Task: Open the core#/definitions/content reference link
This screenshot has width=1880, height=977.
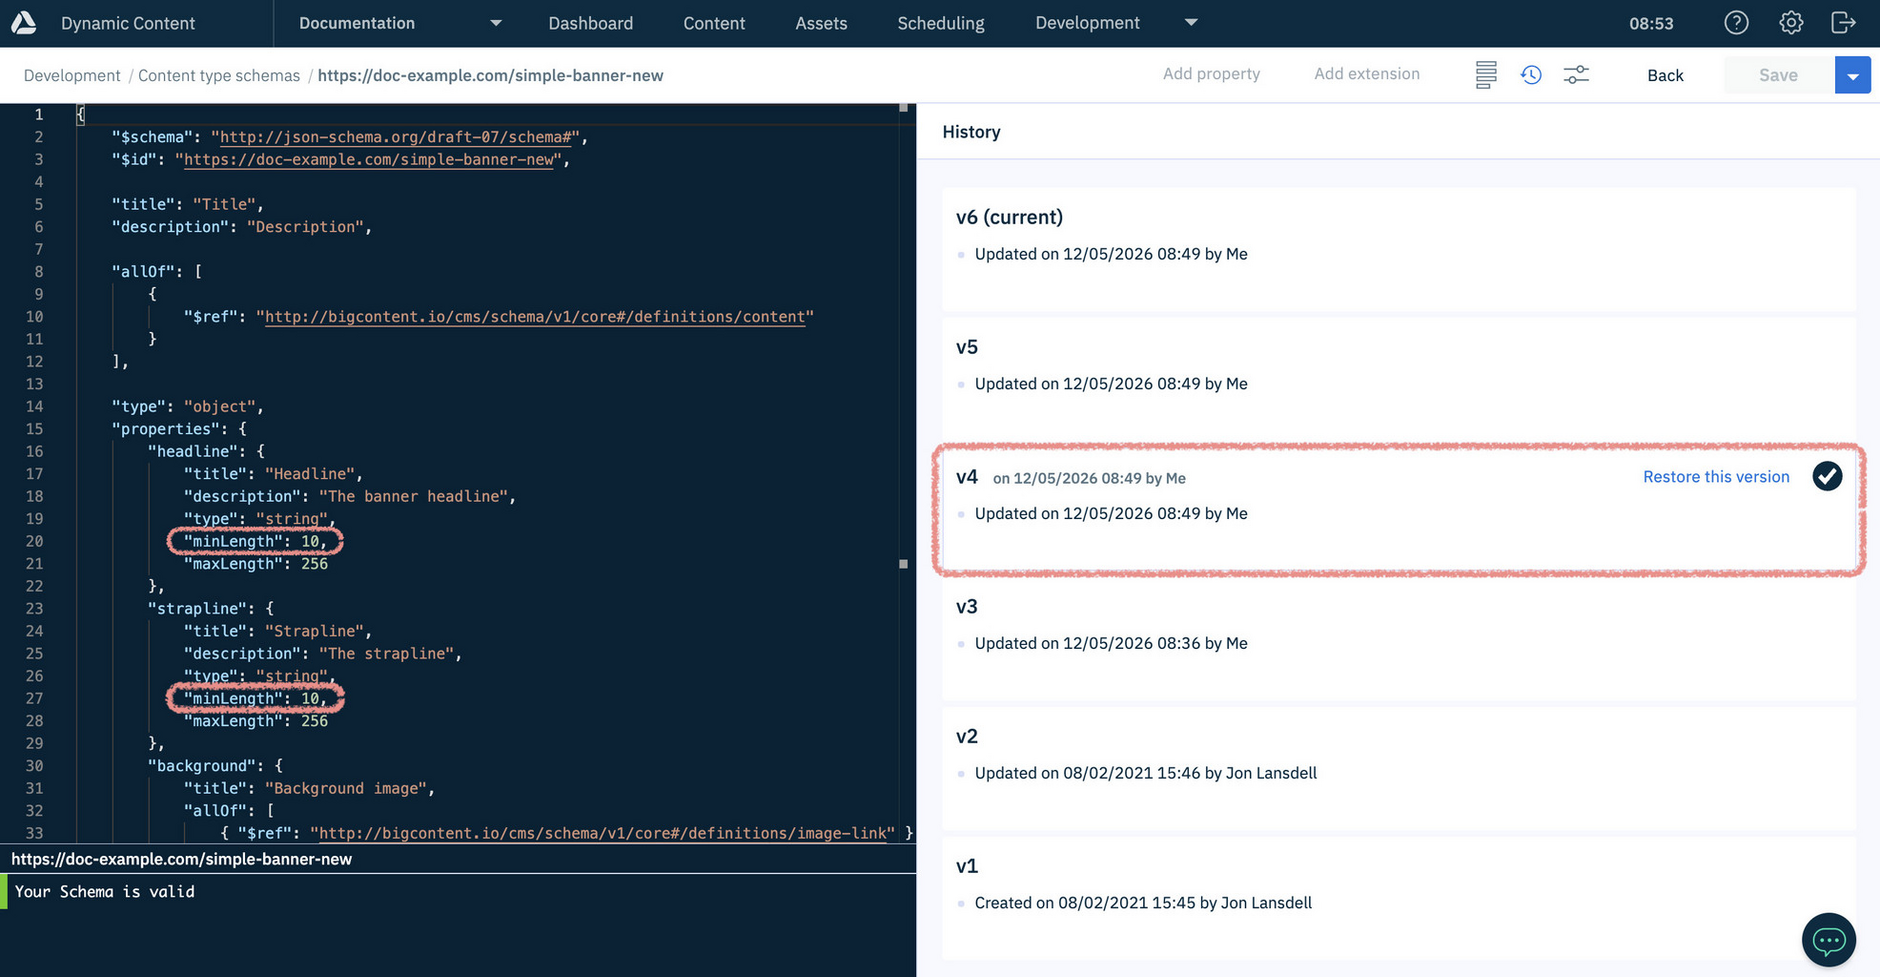Action: click(x=534, y=317)
